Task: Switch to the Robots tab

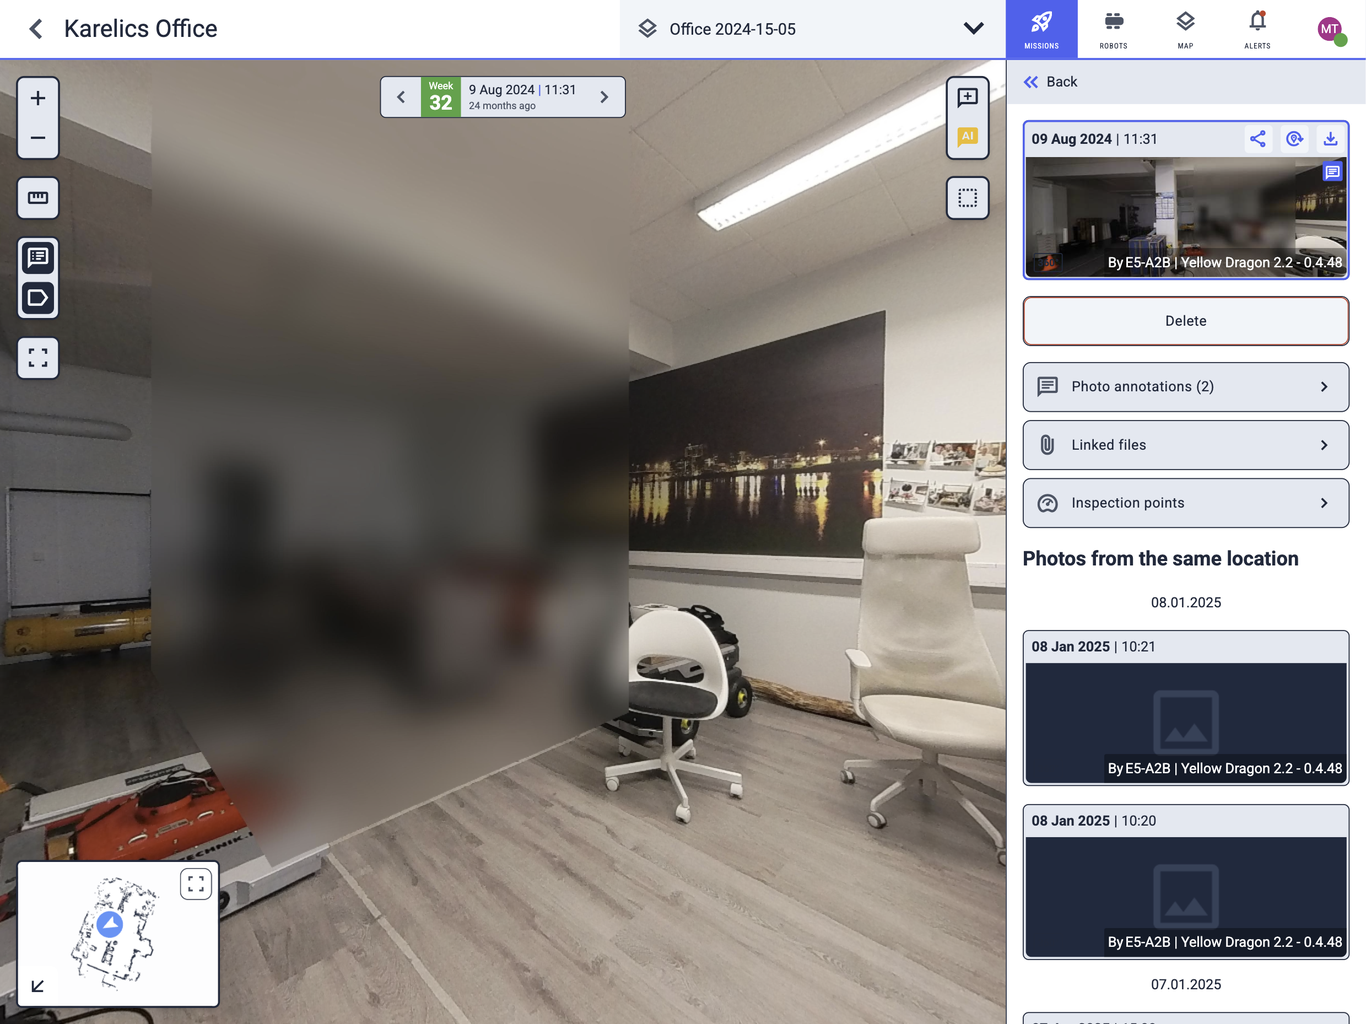Action: click(1113, 29)
